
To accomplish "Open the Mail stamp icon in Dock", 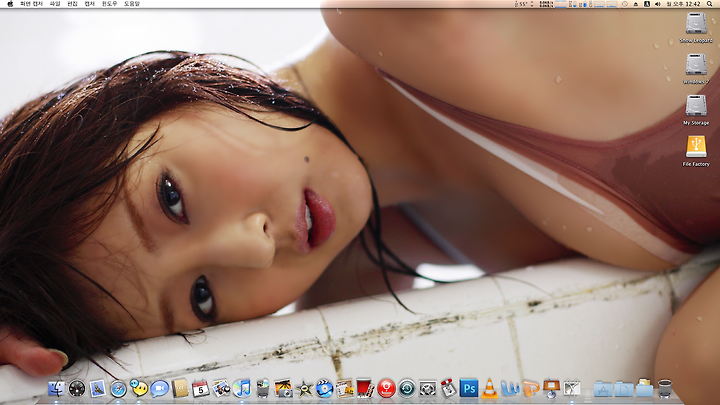I will [x=97, y=389].
